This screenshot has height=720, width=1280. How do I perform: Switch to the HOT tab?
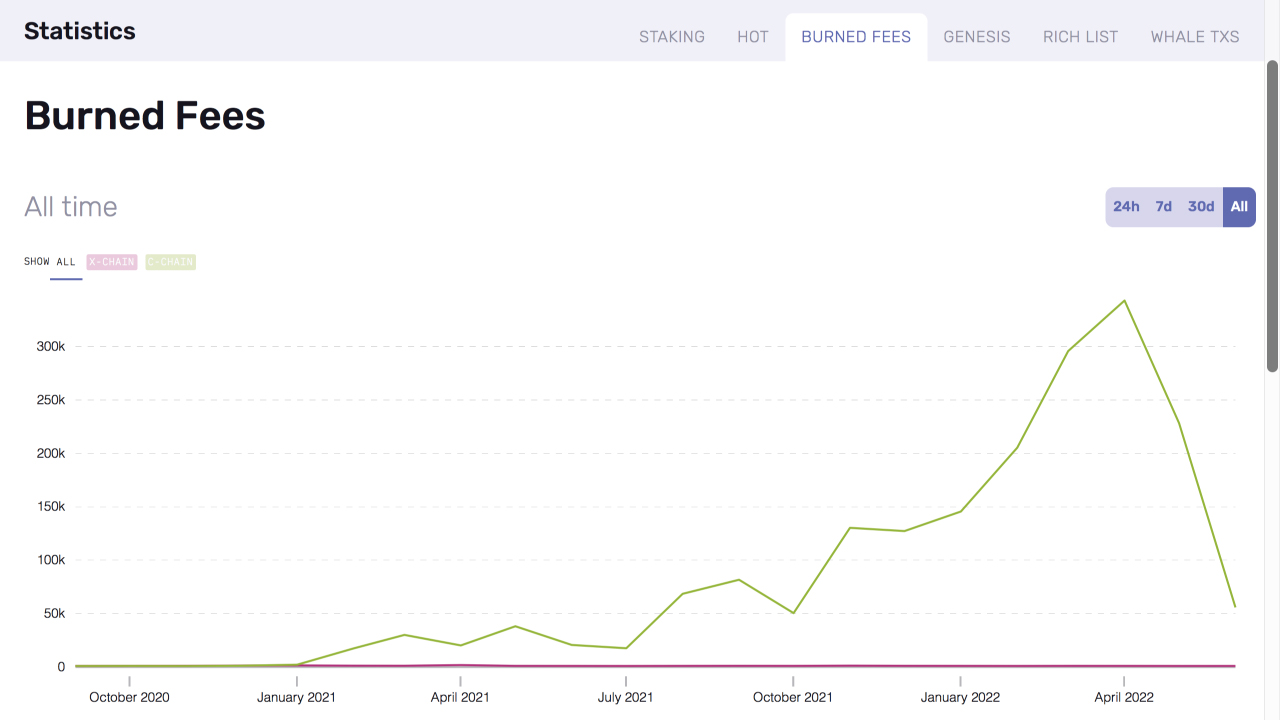click(x=753, y=37)
